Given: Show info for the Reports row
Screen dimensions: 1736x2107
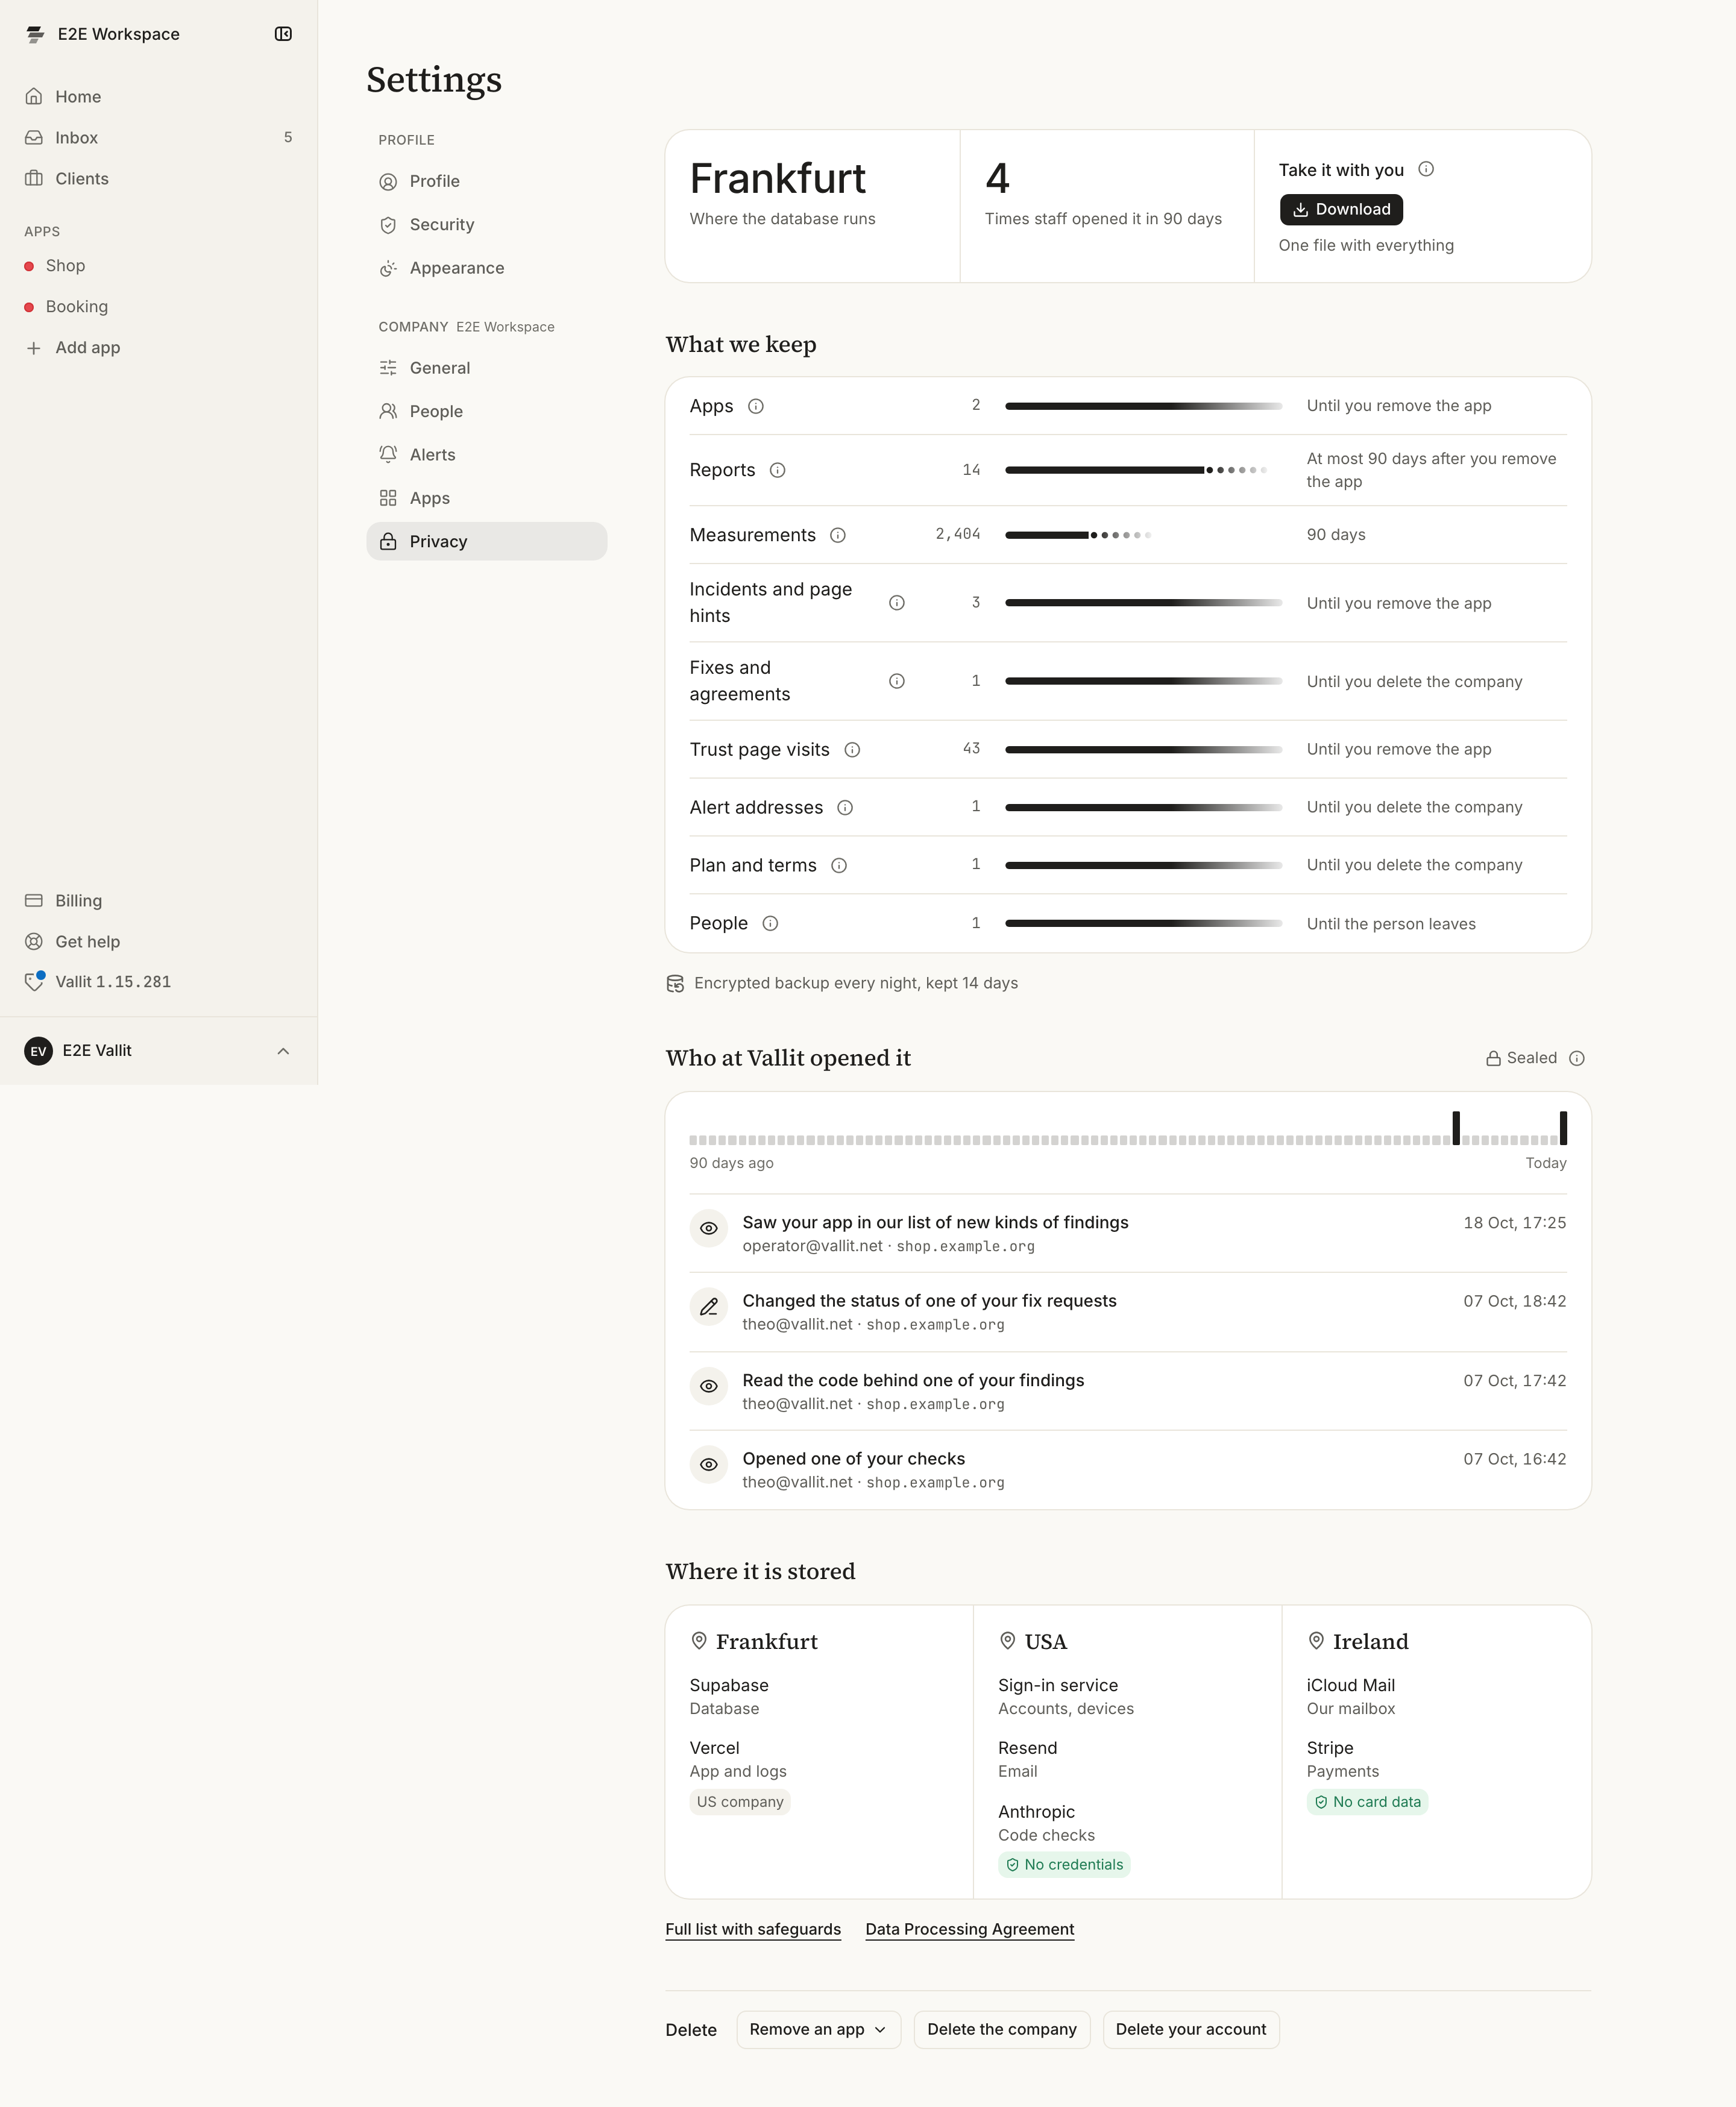Looking at the screenshot, I should pos(777,470).
